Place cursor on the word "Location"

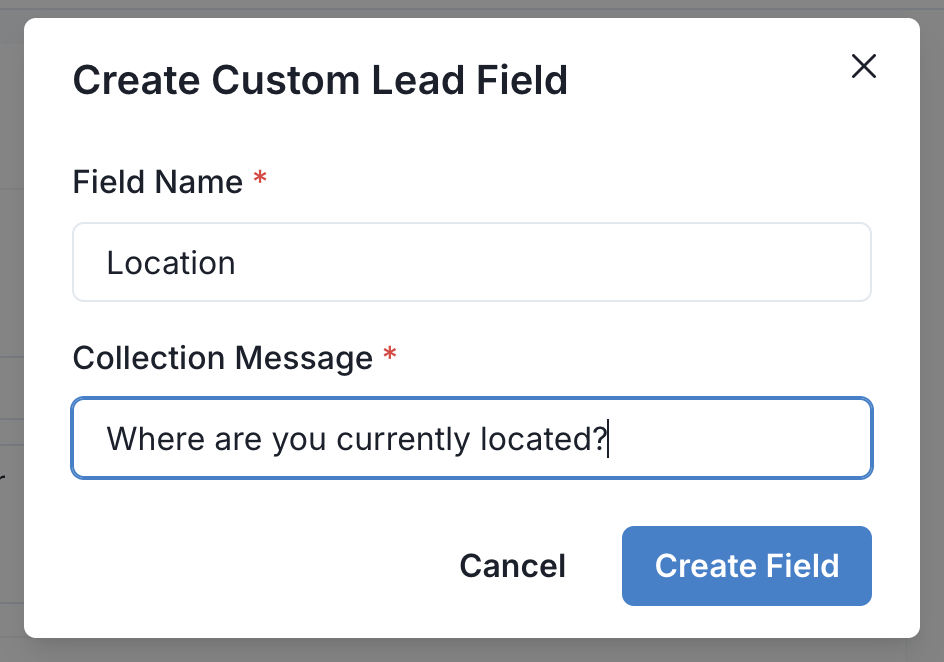pos(171,263)
